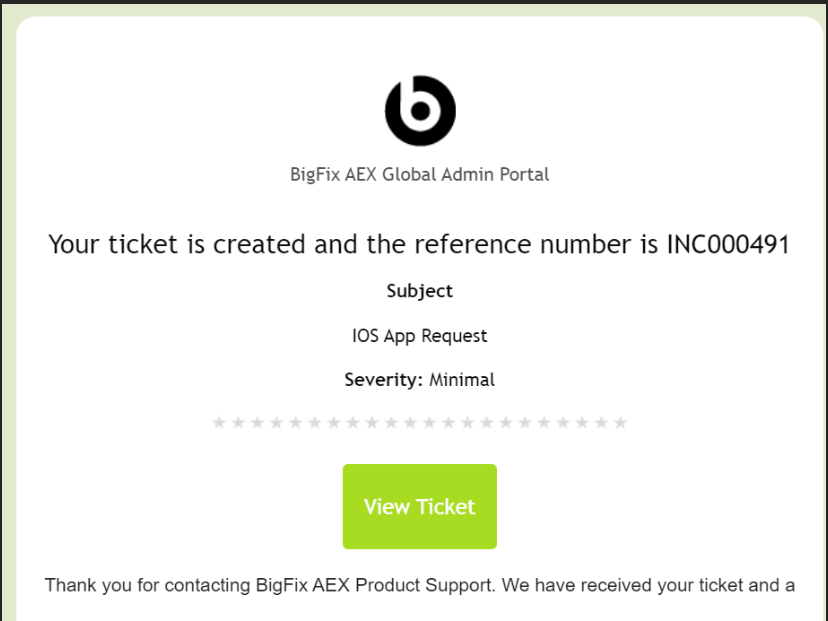Click the Minimal severity value
828x621 pixels.
(x=462, y=380)
